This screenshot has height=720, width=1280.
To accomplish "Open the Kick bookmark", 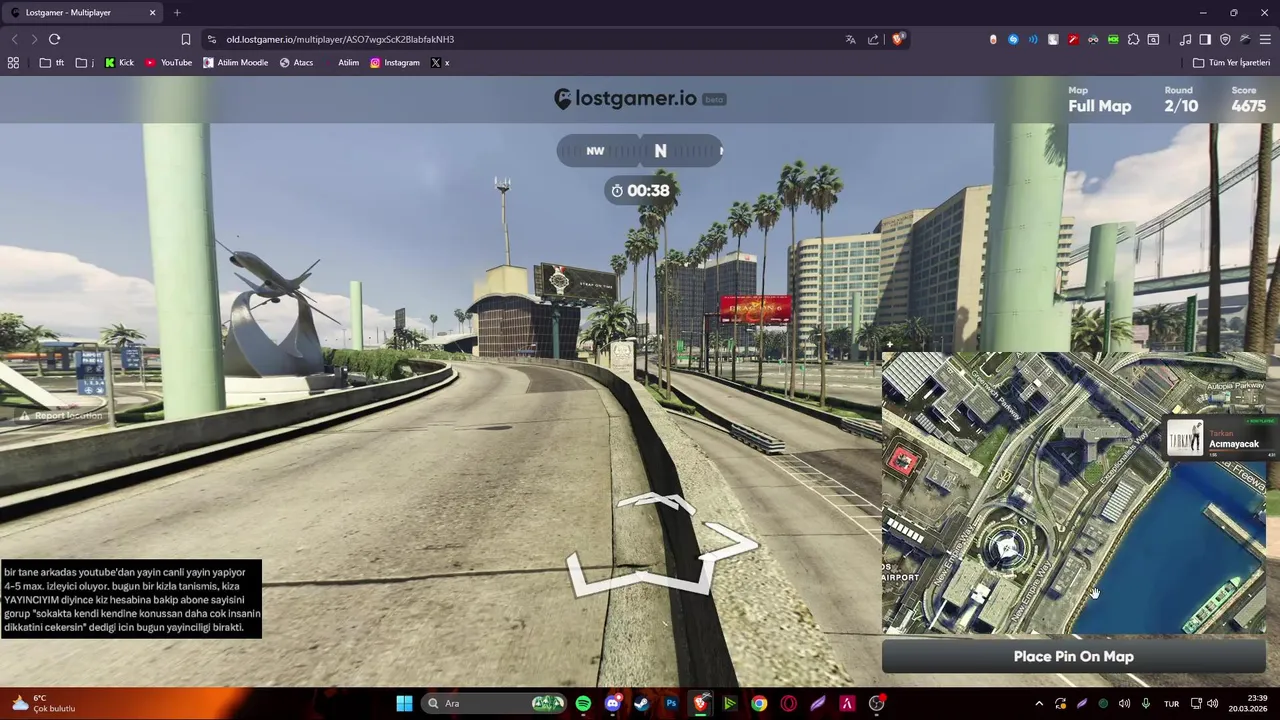I will pos(119,62).
